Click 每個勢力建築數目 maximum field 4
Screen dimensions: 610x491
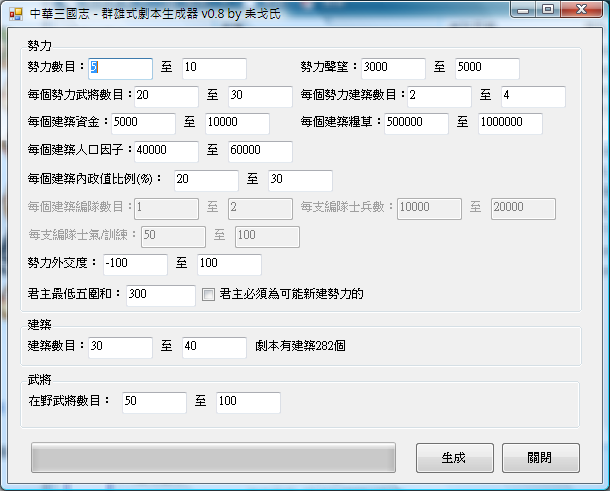(x=533, y=96)
